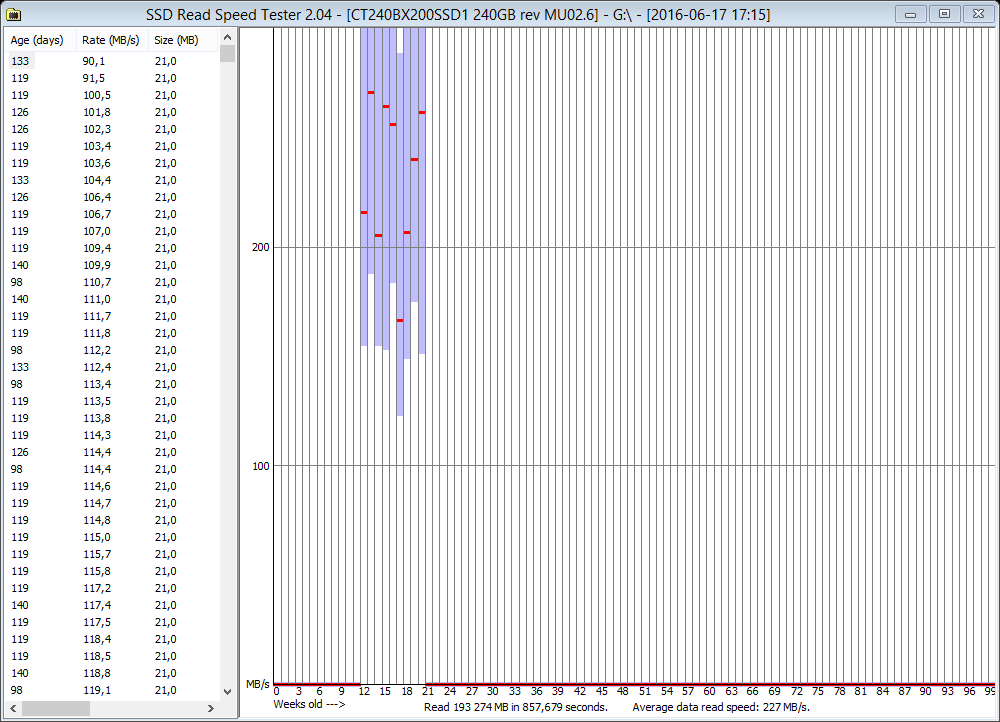Screen dimensions: 1000x722
Task: Click the lowest red marker in the chart
Action: tap(400, 320)
